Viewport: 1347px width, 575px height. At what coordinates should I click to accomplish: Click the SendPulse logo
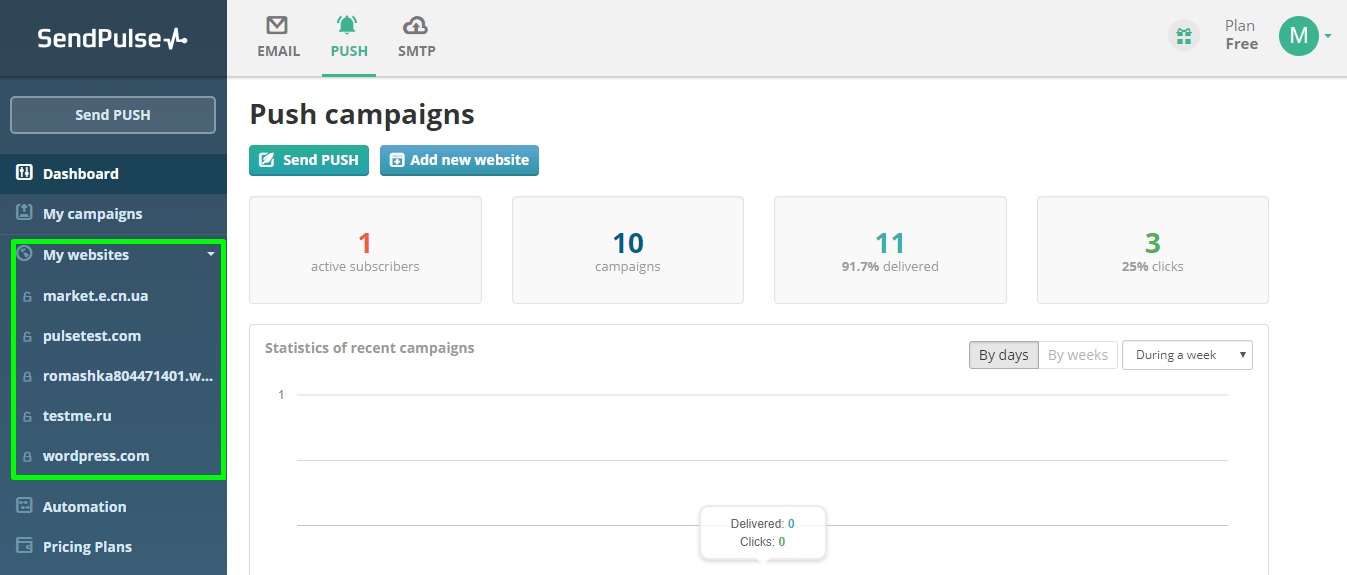click(x=112, y=38)
